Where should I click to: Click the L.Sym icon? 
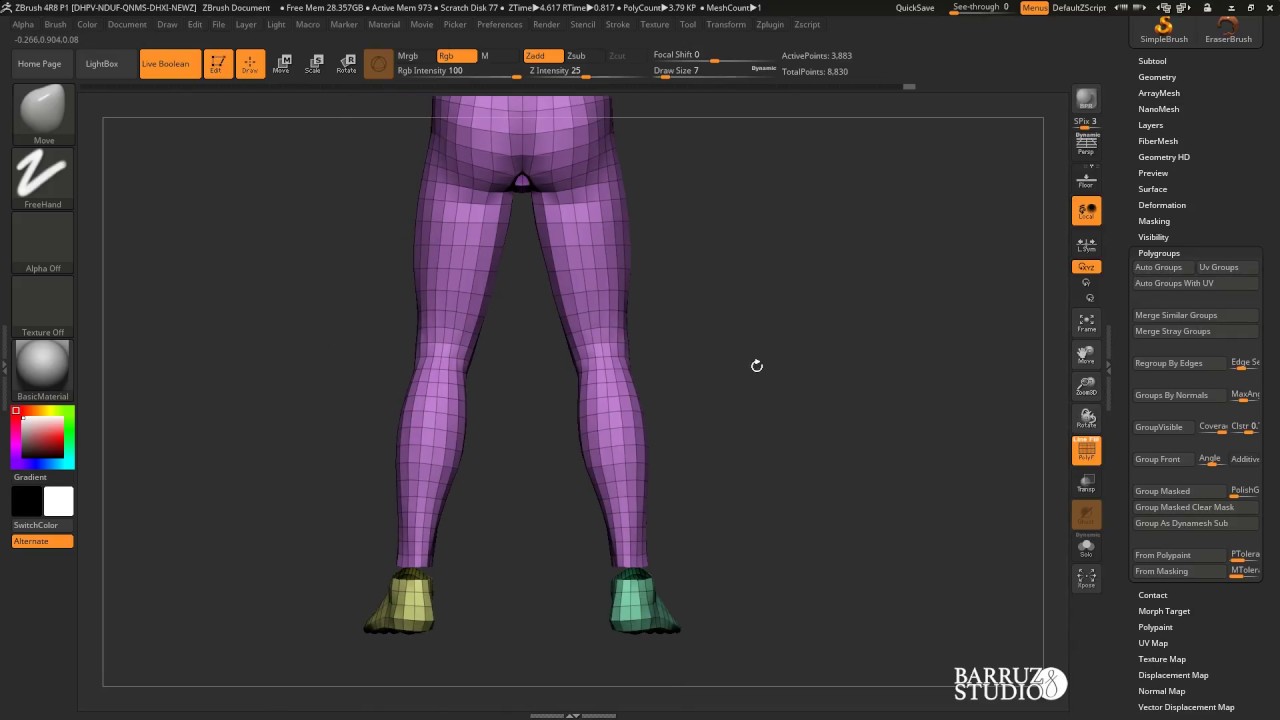click(x=1086, y=244)
